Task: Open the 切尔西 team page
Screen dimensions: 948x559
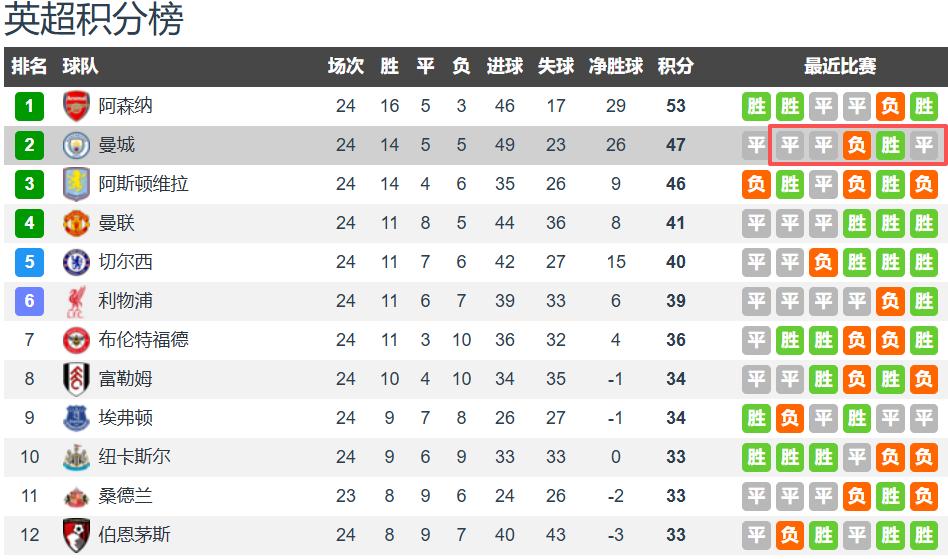Action: pos(125,262)
